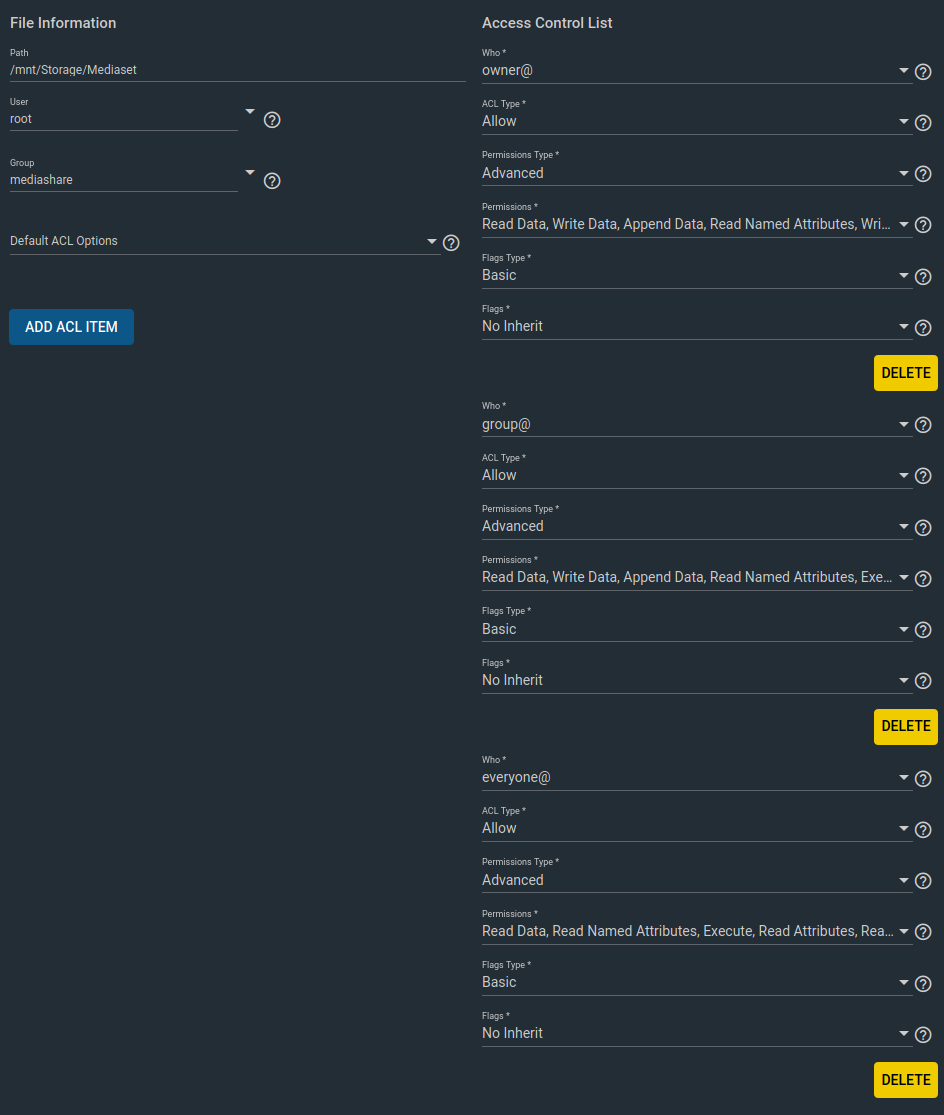Viewport: 944px width, 1115px height.
Task: Expand the Default ACL Options dropdown
Action: [x=225, y=242]
